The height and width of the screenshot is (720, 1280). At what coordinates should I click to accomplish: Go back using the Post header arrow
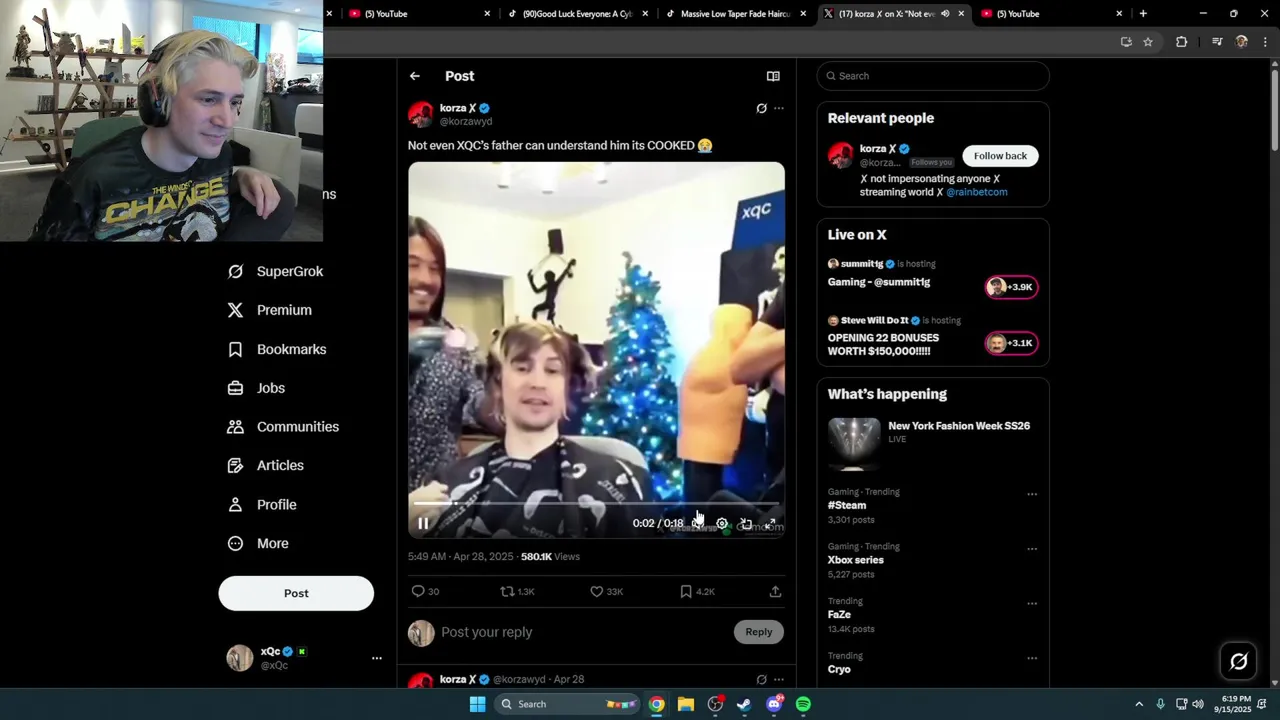tap(414, 76)
